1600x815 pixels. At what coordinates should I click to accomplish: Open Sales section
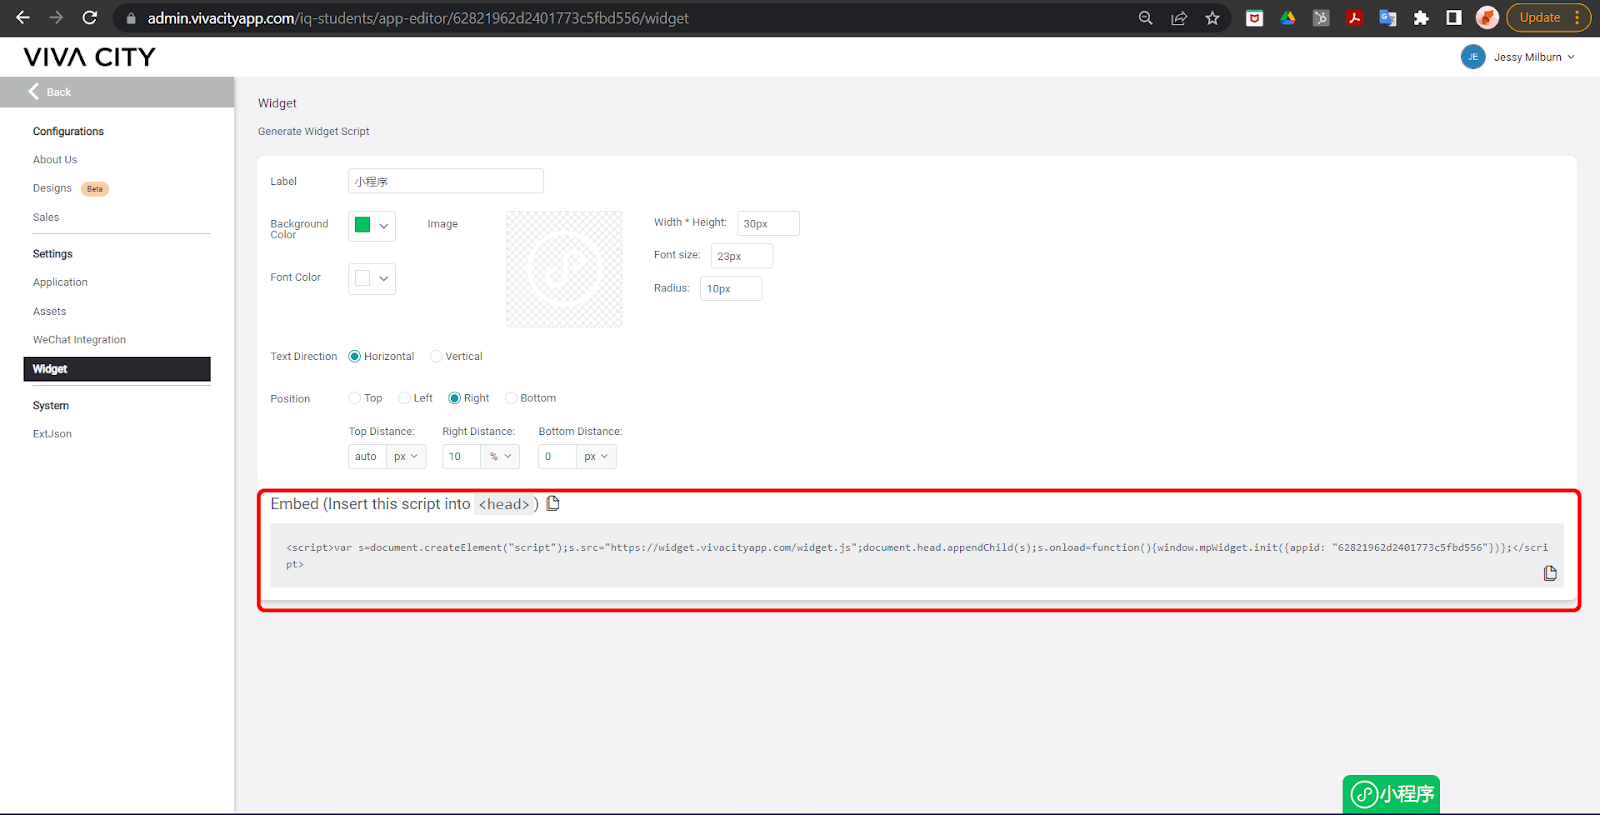(46, 217)
